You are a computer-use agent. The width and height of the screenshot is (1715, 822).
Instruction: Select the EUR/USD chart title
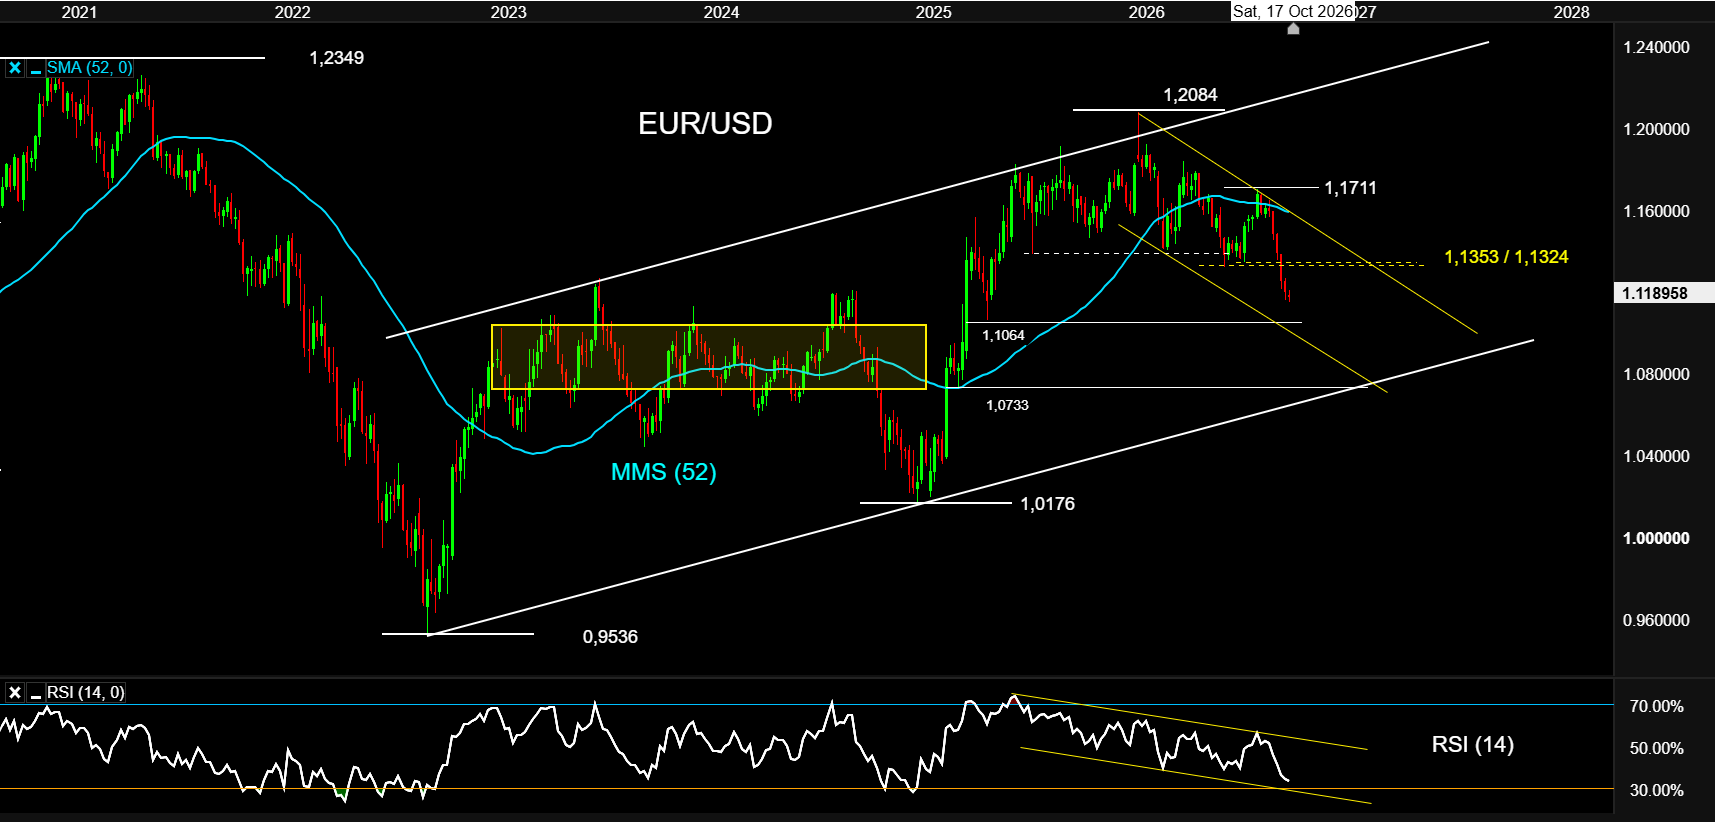[705, 123]
